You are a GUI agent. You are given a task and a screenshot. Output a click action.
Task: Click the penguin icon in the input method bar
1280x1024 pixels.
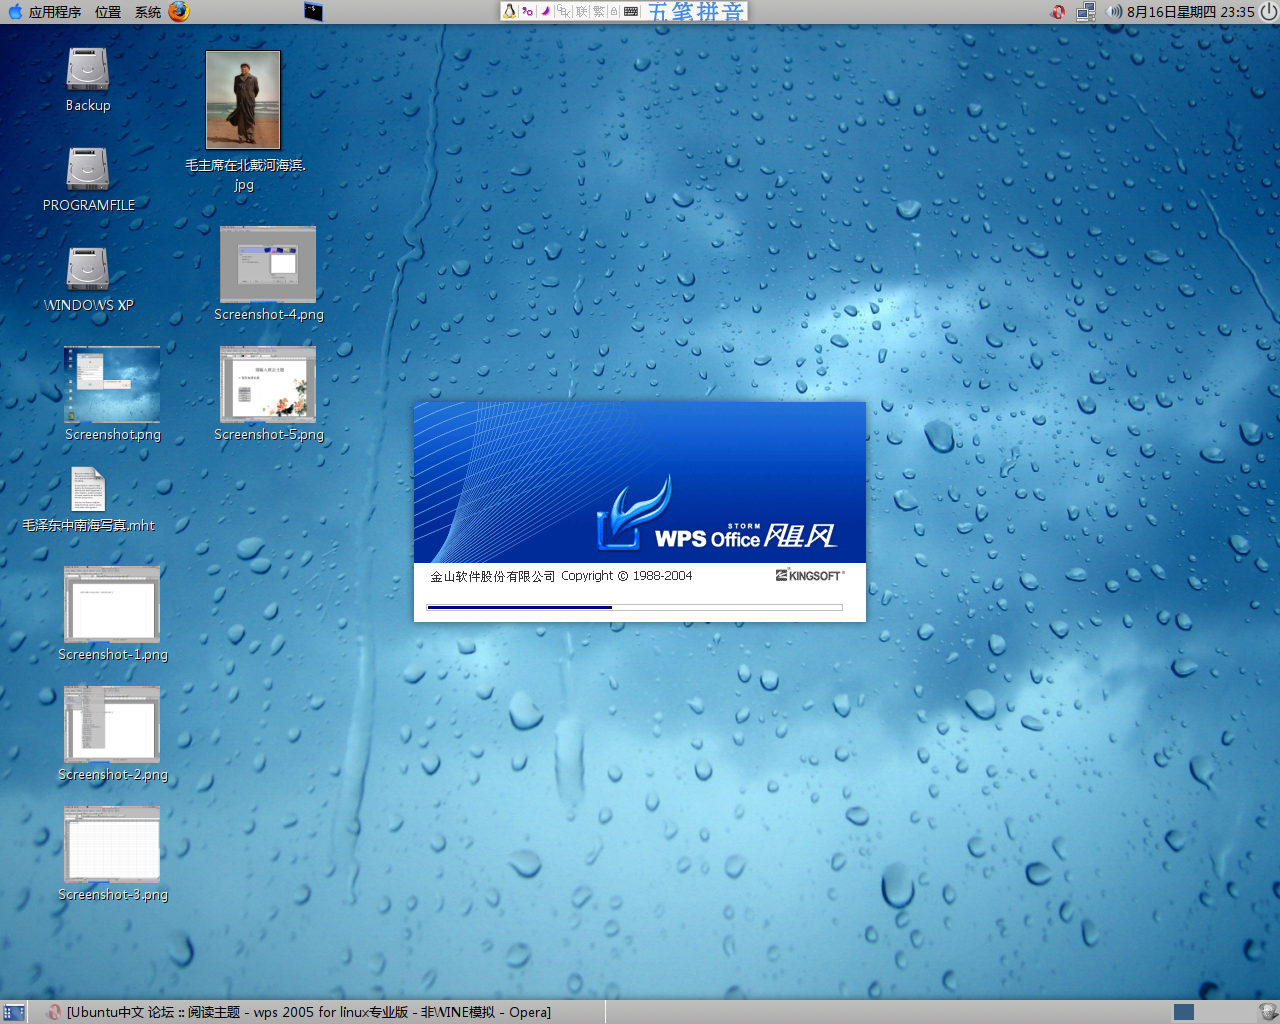[509, 11]
